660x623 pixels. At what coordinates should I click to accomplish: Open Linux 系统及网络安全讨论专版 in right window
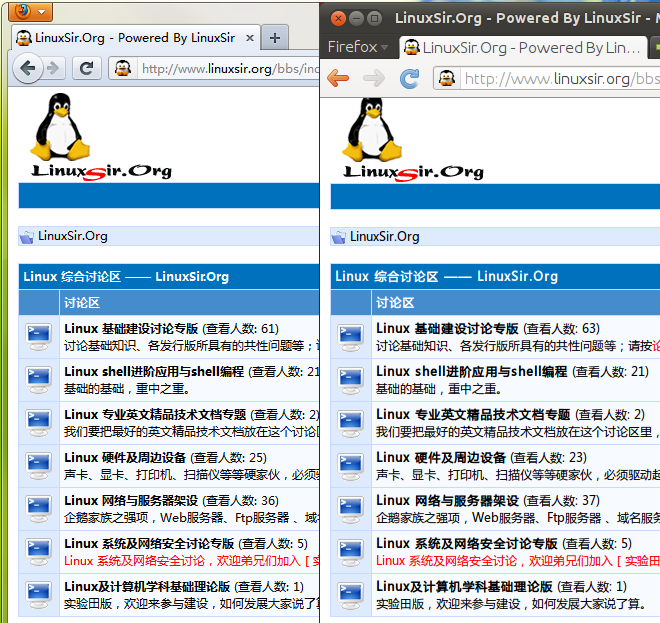467,543
